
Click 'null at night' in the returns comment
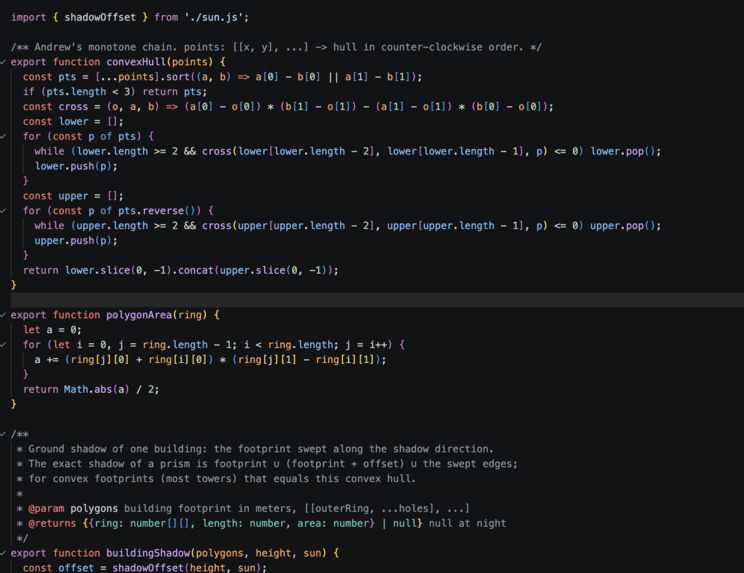tap(467, 523)
